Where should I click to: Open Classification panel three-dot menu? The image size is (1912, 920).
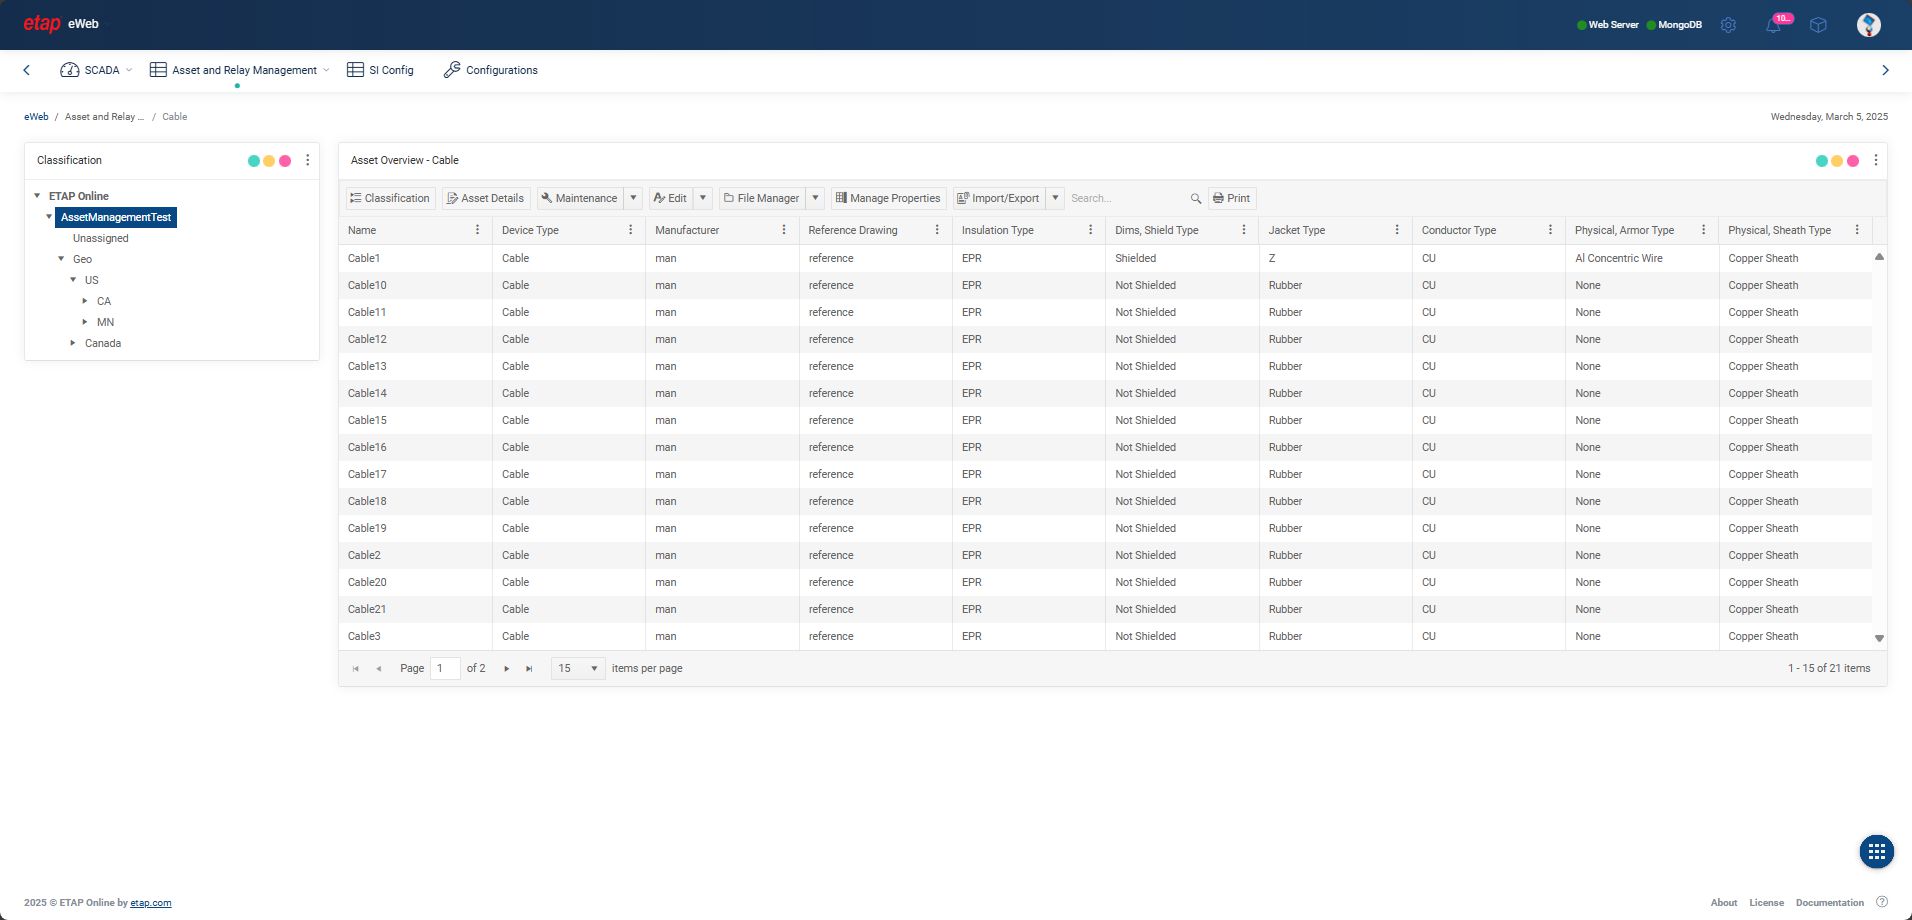point(308,160)
